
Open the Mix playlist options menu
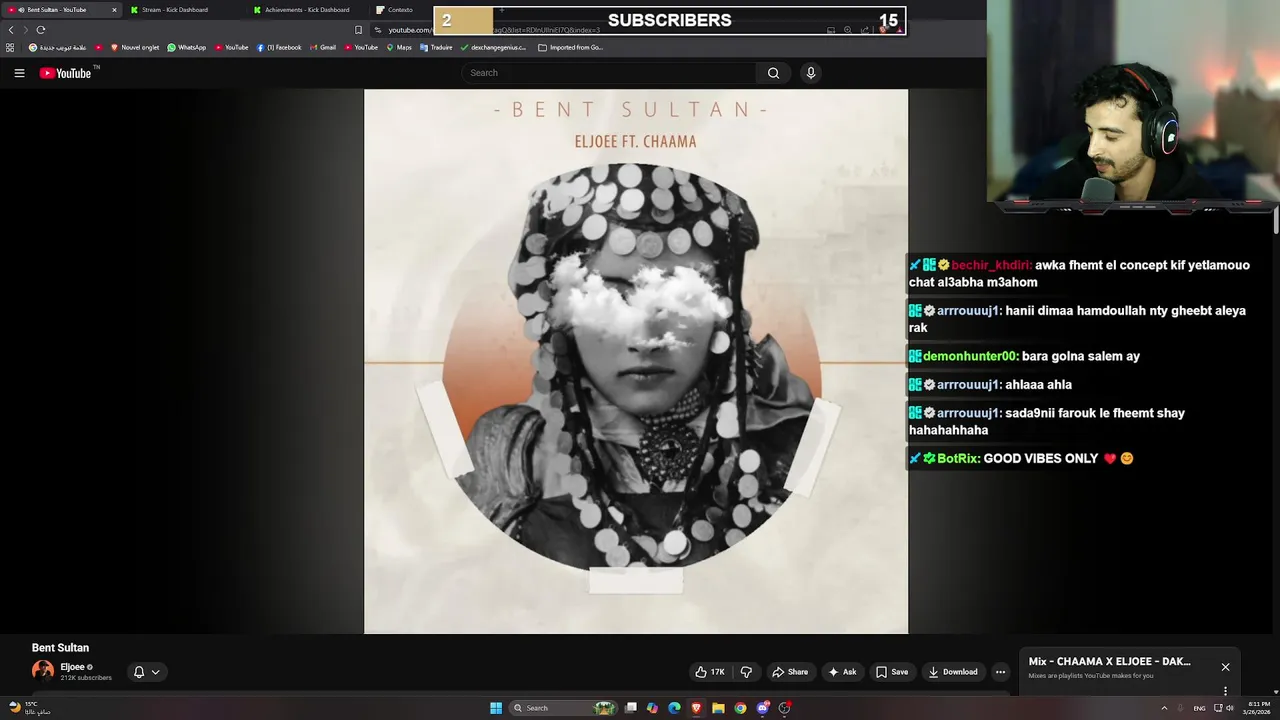point(1225,690)
